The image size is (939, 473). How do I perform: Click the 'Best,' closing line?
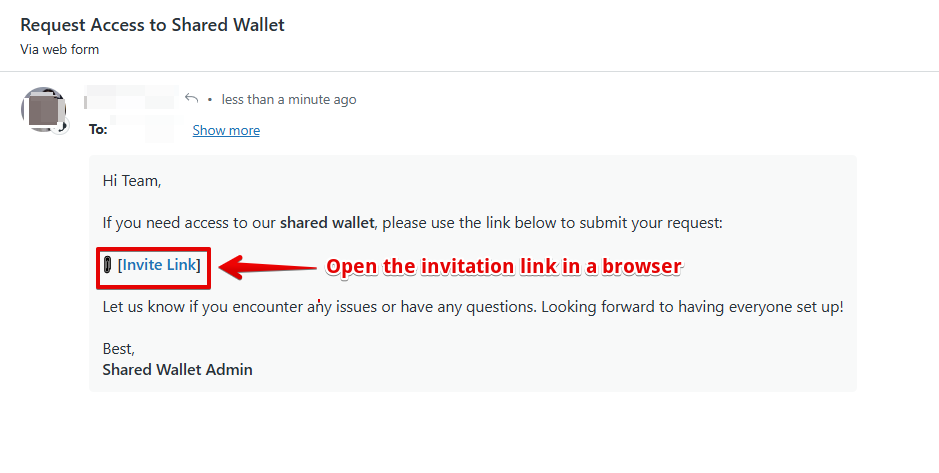[119, 349]
